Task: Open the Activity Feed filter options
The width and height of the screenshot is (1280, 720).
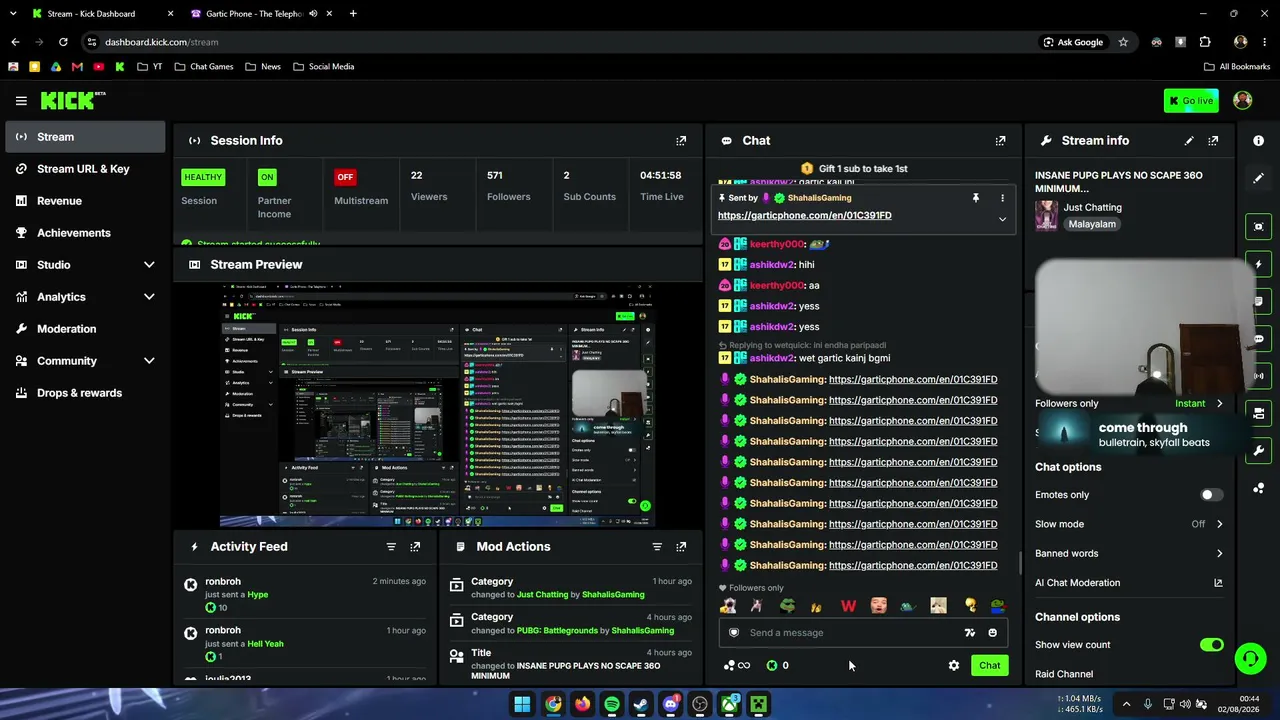Action: [391, 547]
